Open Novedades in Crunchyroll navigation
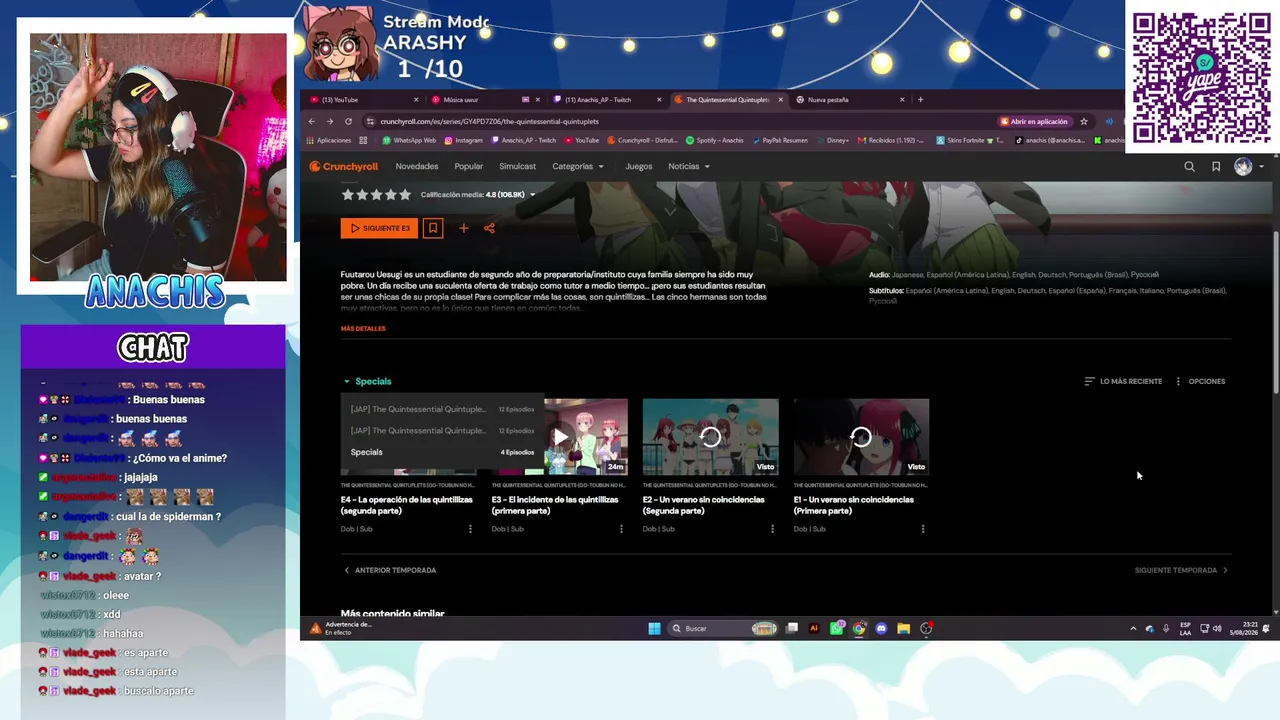 [x=417, y=167]
